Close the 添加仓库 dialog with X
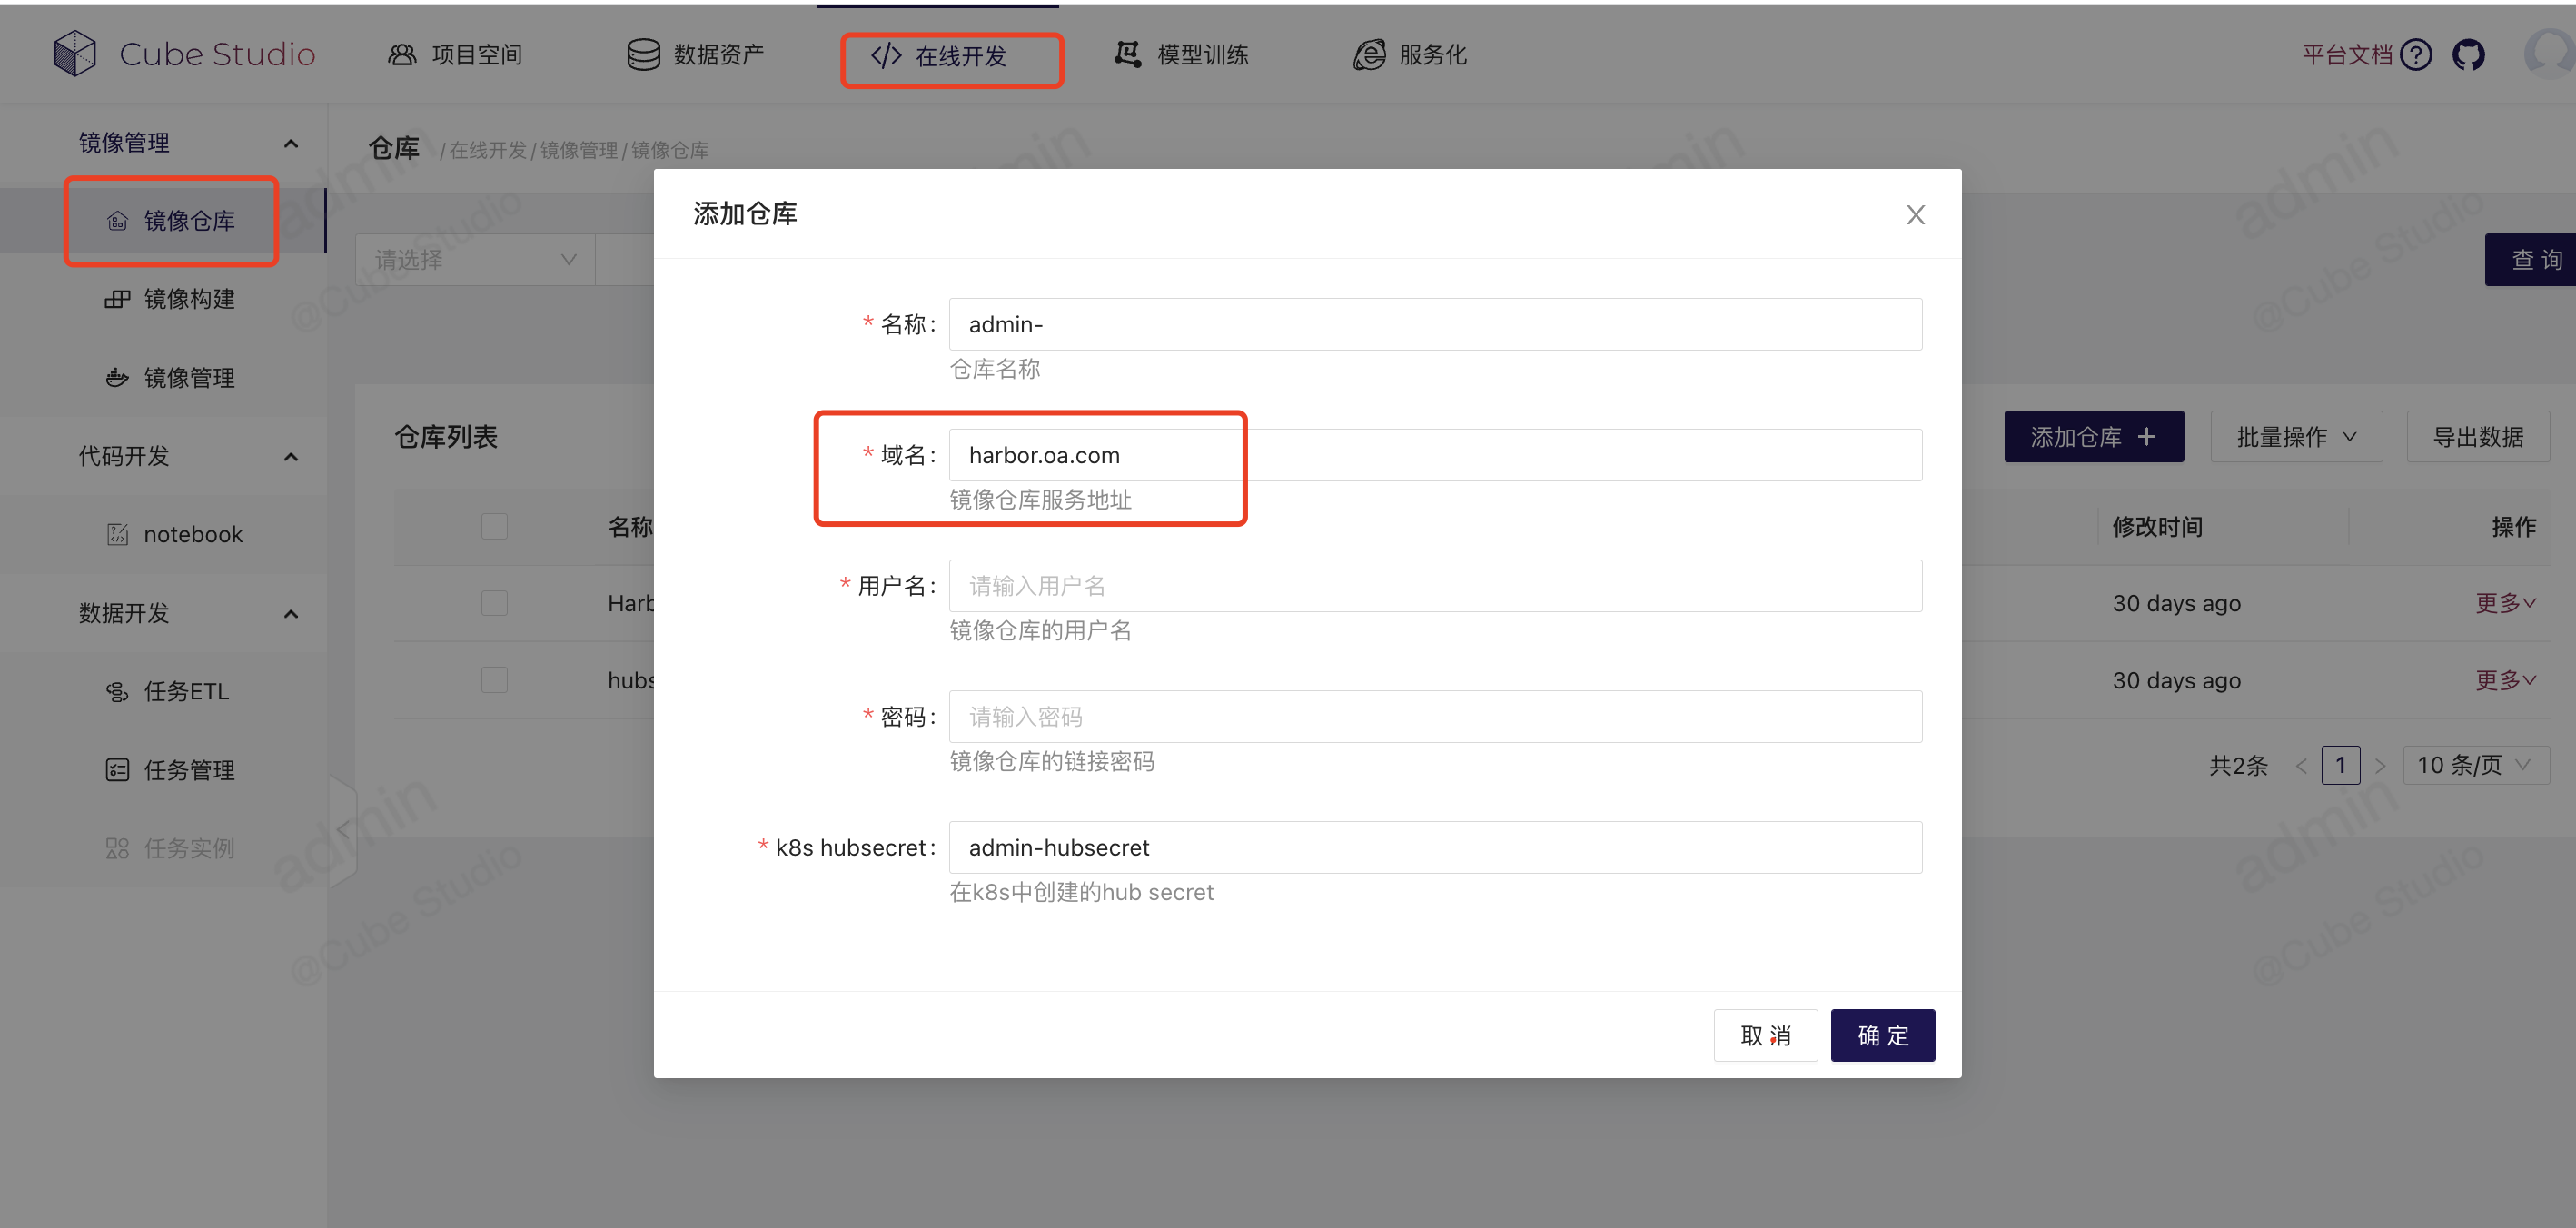Viewport: 2576px width, 1228px height. 1915,215
